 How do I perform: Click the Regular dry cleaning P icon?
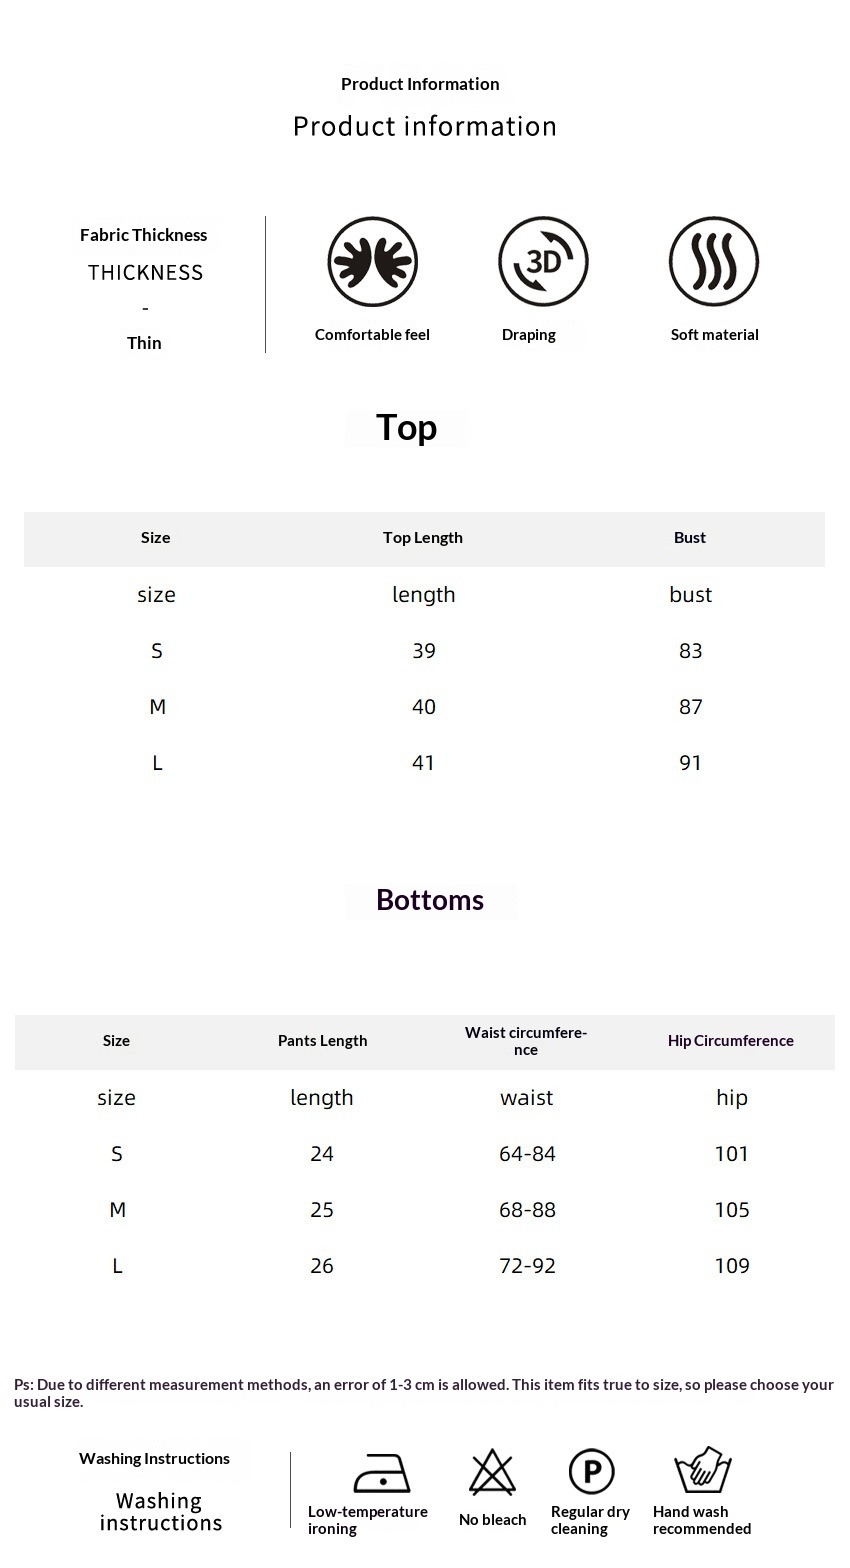pyautogui.click(x=591, y=1472)
